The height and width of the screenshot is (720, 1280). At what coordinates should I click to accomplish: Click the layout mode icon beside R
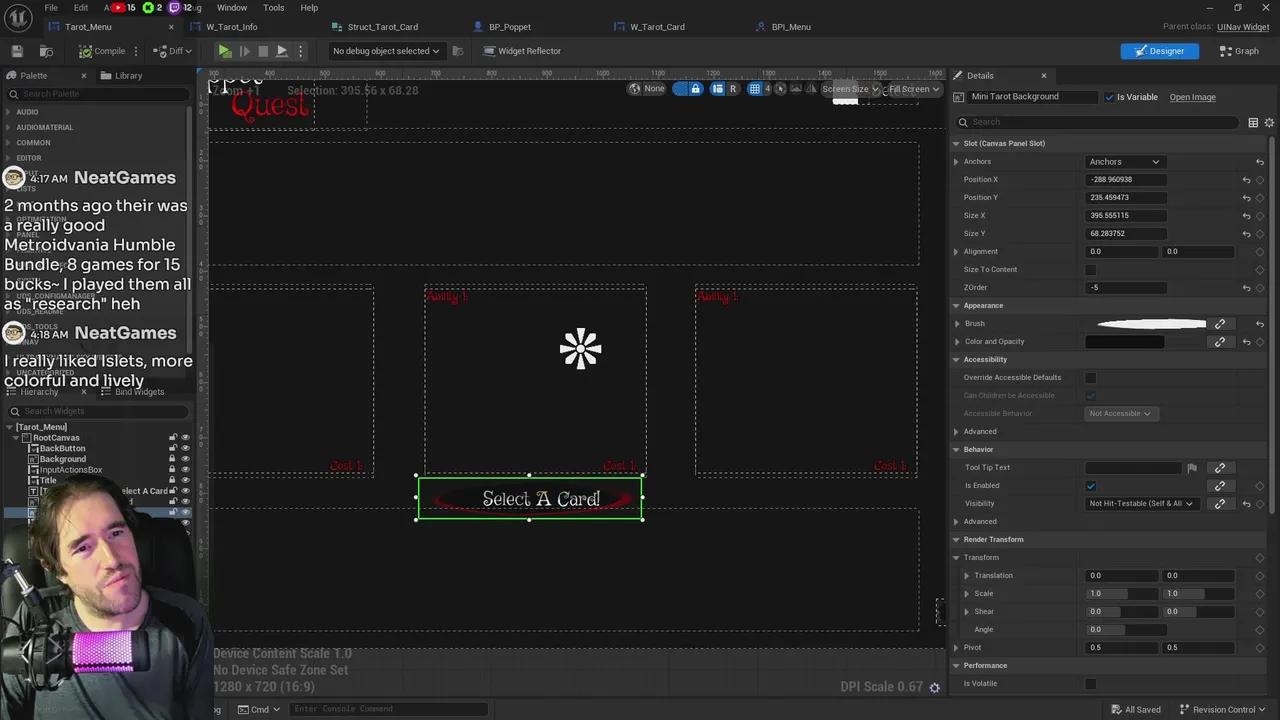717,89
